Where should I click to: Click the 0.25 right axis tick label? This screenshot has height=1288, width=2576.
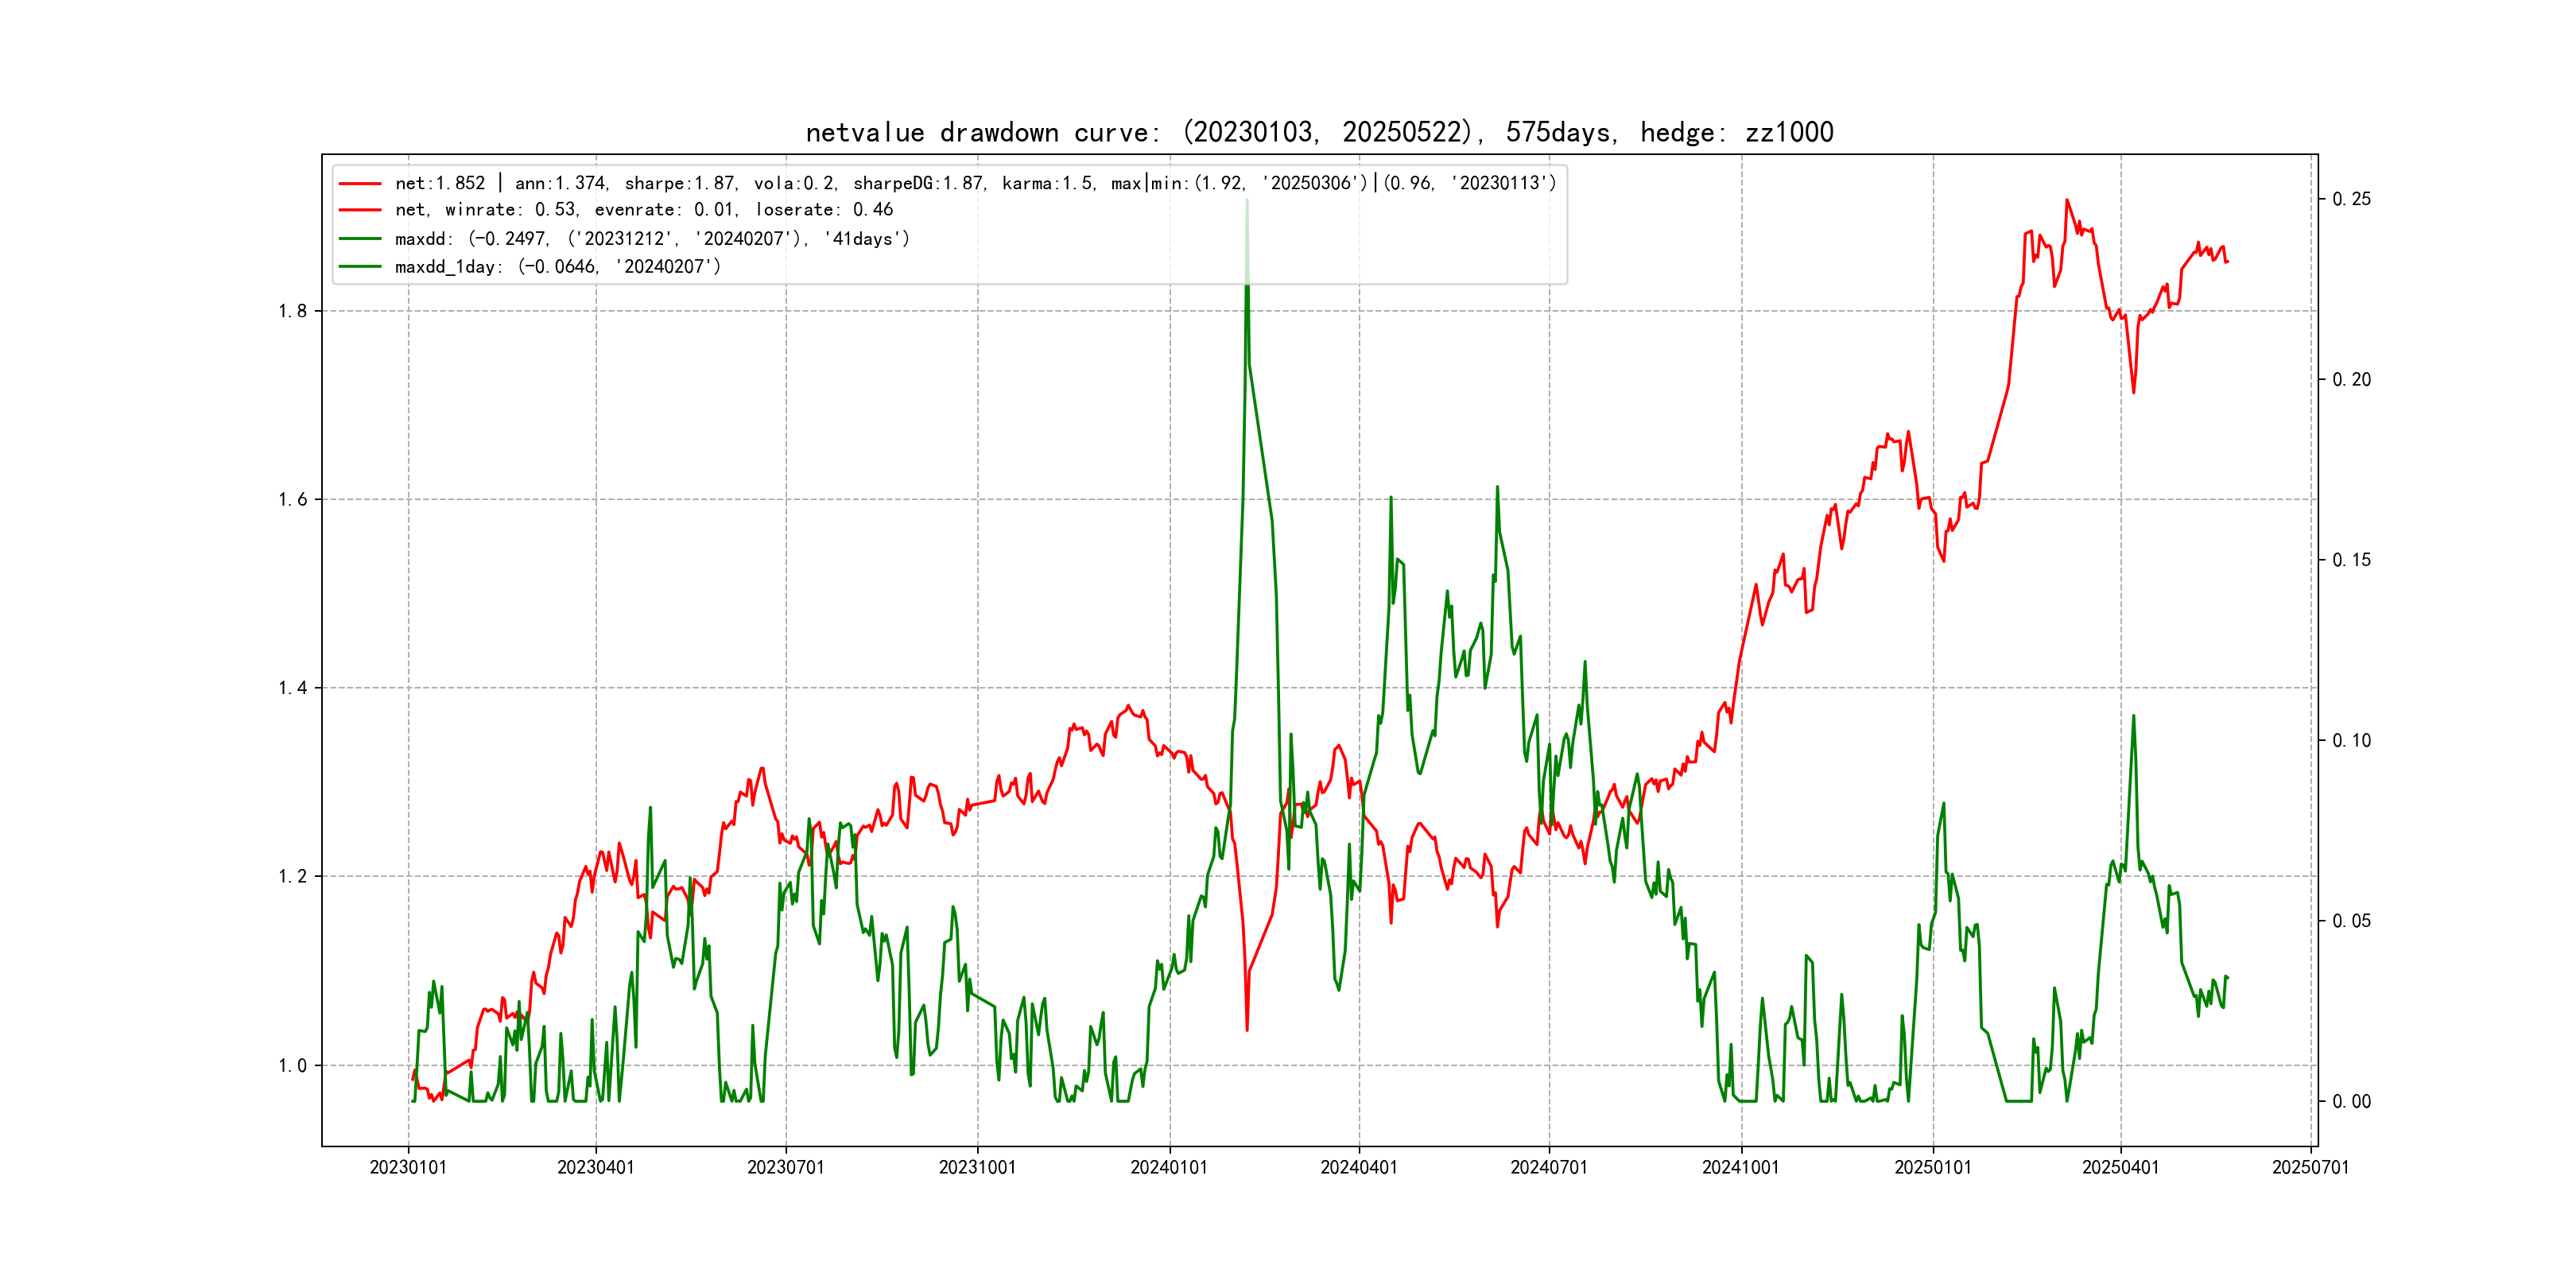pyautogui.click(x=2351, y=199)
